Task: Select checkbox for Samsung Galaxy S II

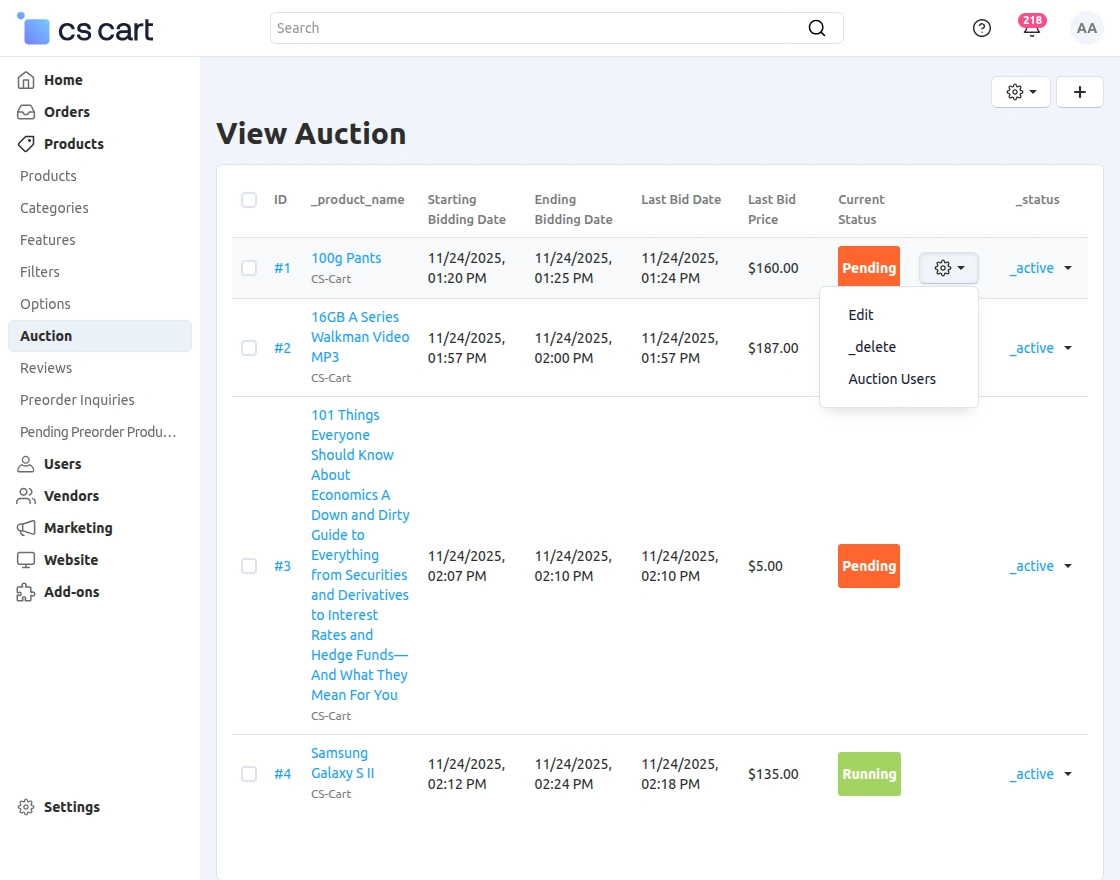Action: coord(249,774)
